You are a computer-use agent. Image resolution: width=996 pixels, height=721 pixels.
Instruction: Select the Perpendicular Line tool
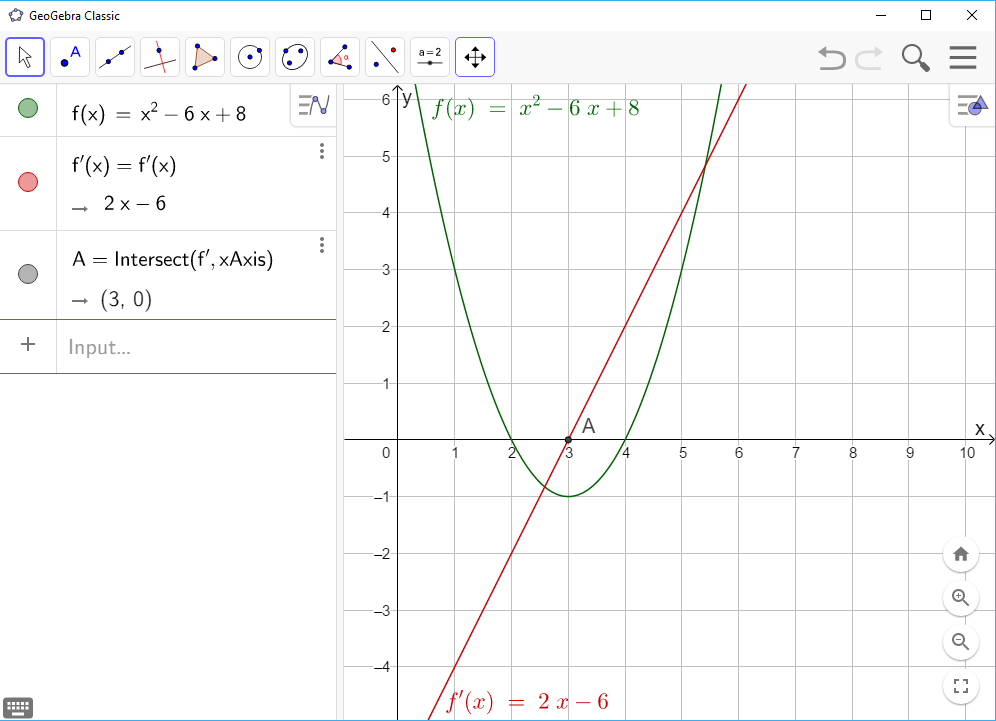(160, 57)
